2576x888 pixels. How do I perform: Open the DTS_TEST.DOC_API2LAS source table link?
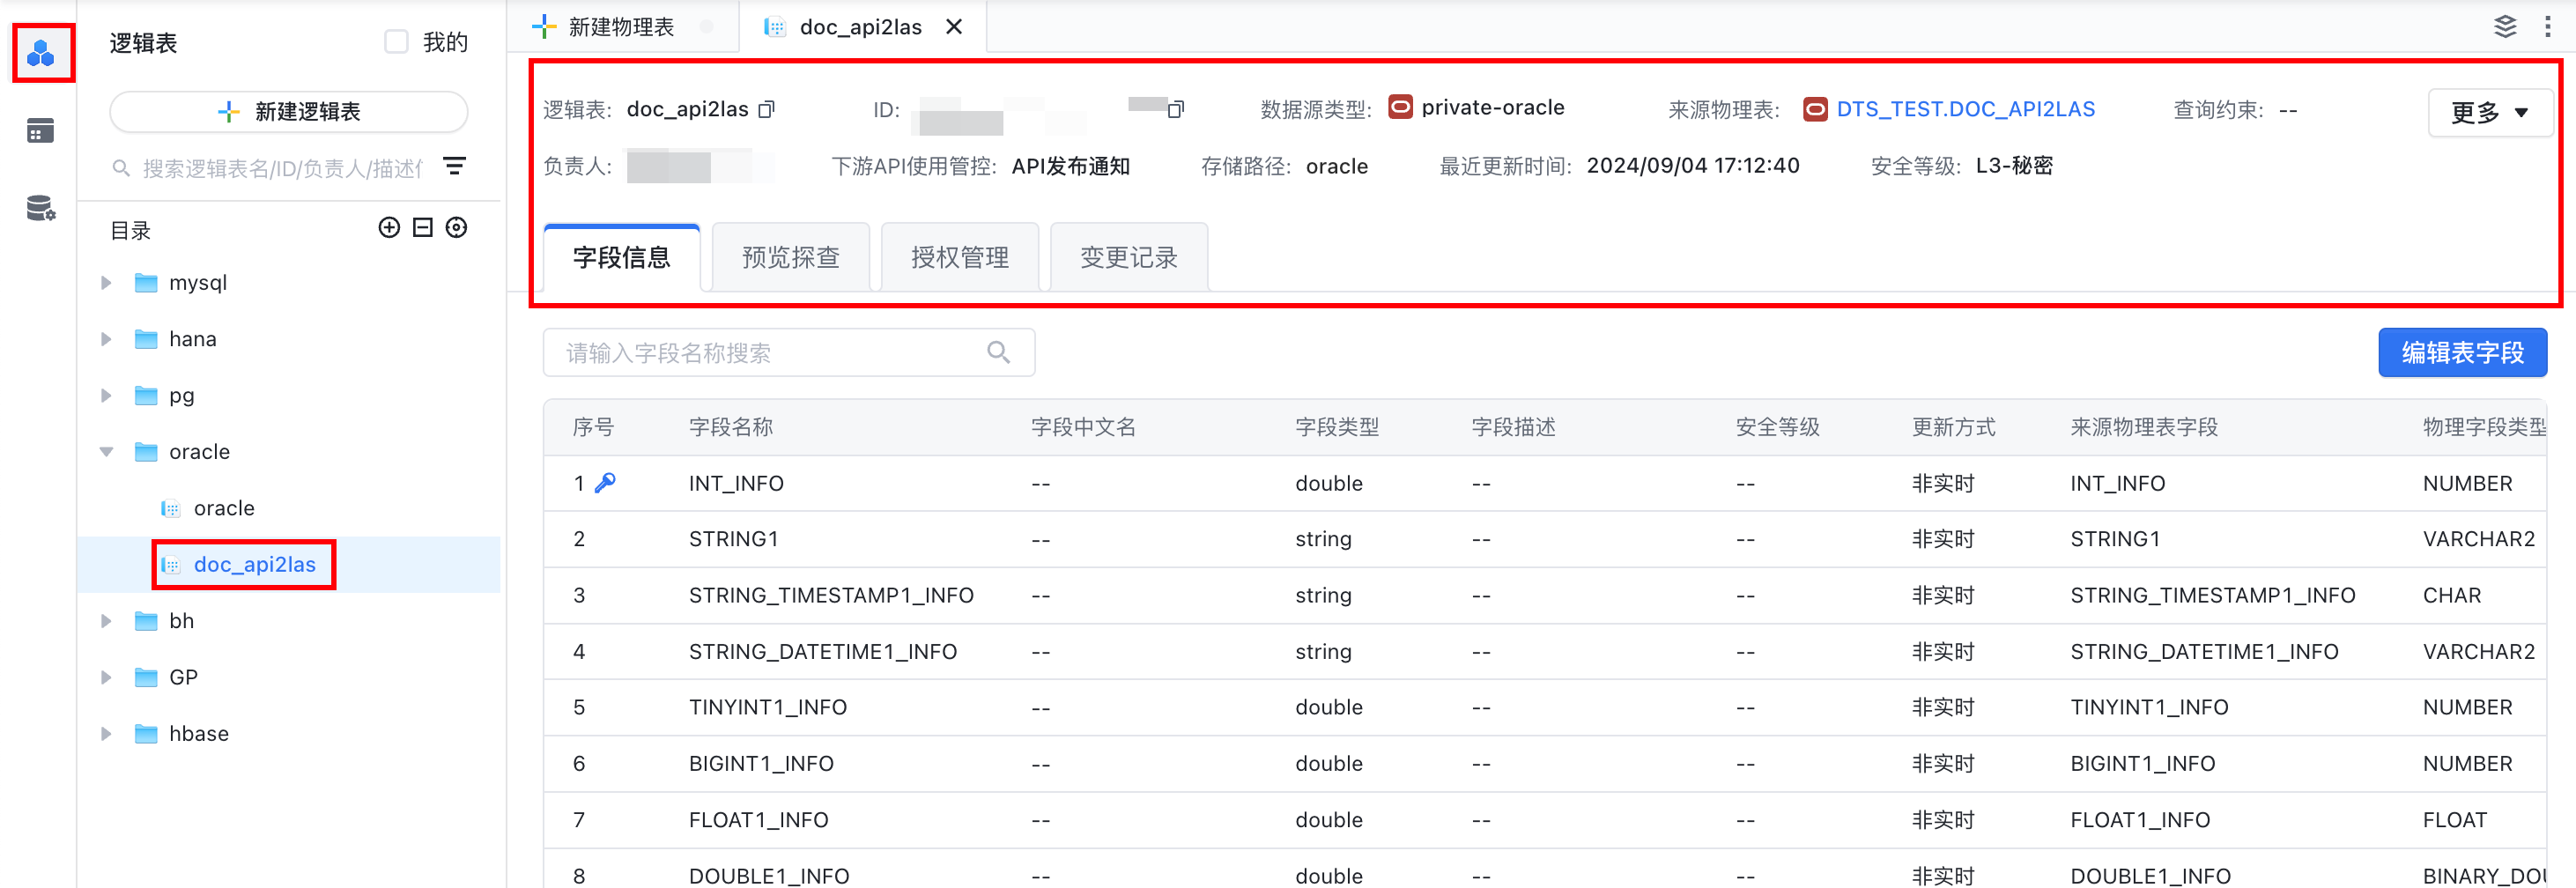coord(1965,109)
